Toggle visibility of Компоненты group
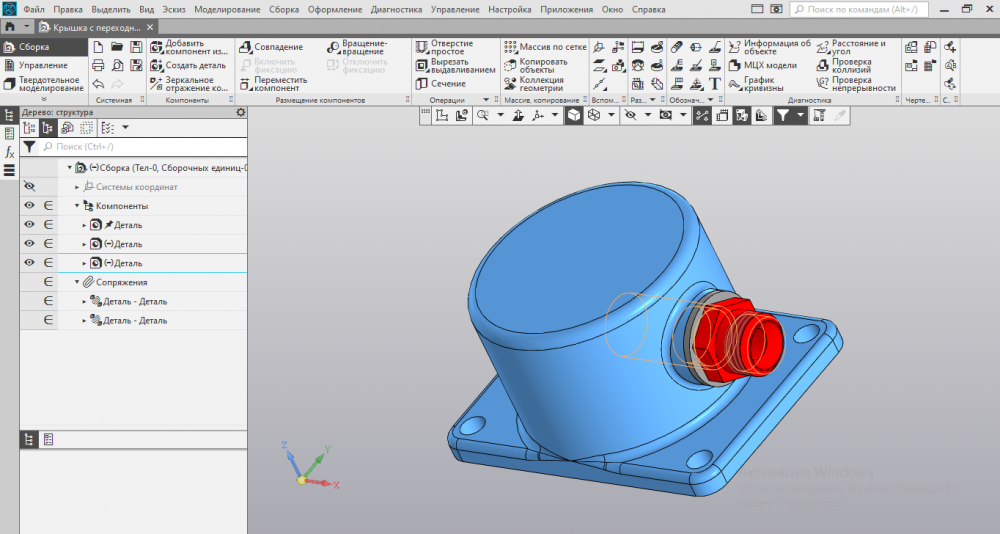The image size is (1000, 534). pos(29,205)
